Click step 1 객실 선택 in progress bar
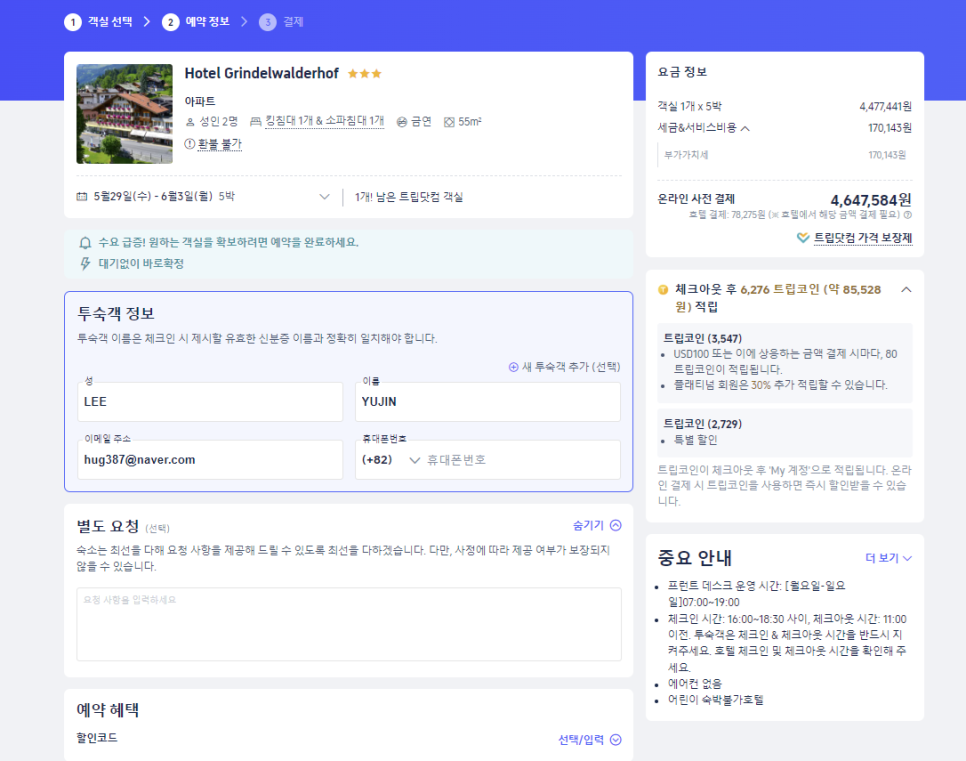 tap(99, 22)
